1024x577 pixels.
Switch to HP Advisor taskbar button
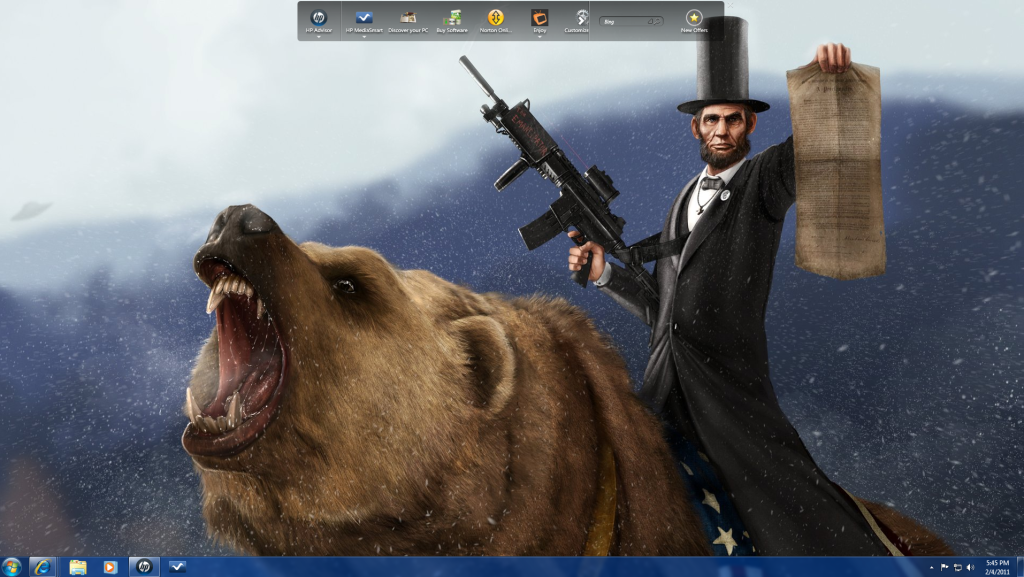coord(144,567)
